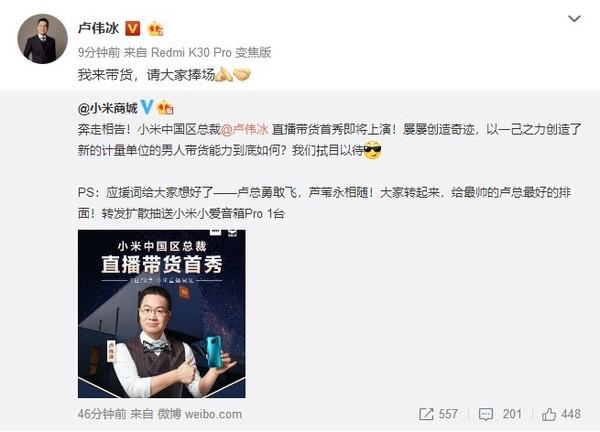Click the membership crown badge beside 卢伟冰

click(x=156, y=29)
